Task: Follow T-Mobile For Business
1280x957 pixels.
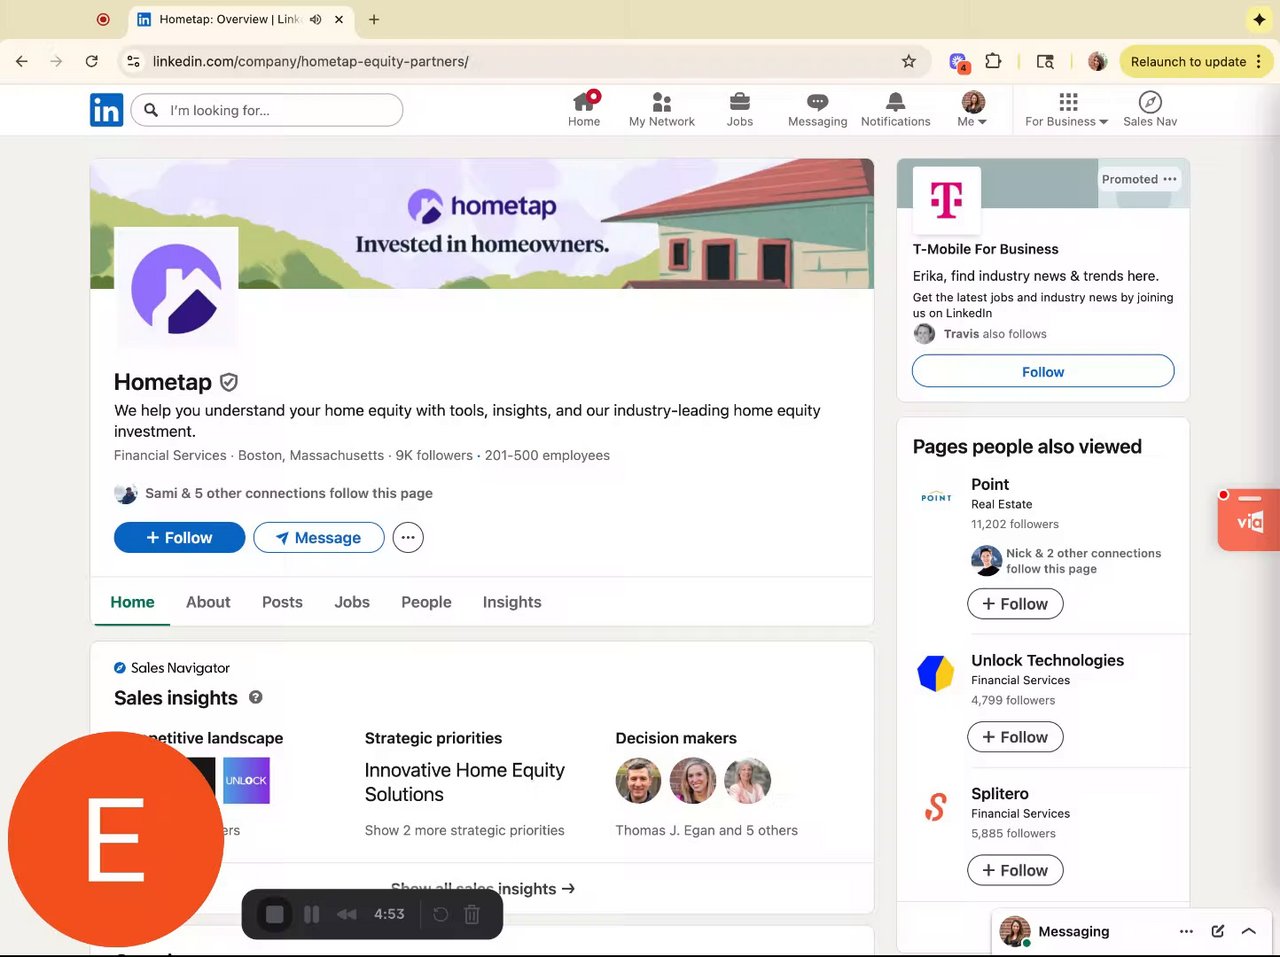Action: coord(1043,371)
